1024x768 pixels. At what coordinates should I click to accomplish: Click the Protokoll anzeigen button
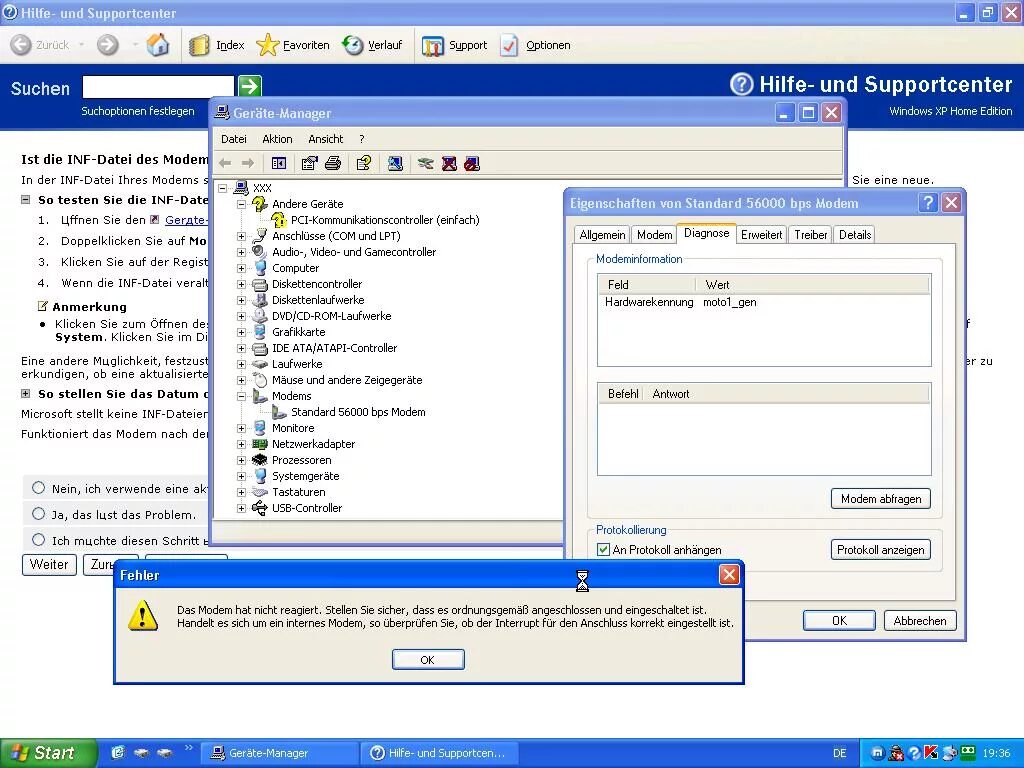[881, 550]
